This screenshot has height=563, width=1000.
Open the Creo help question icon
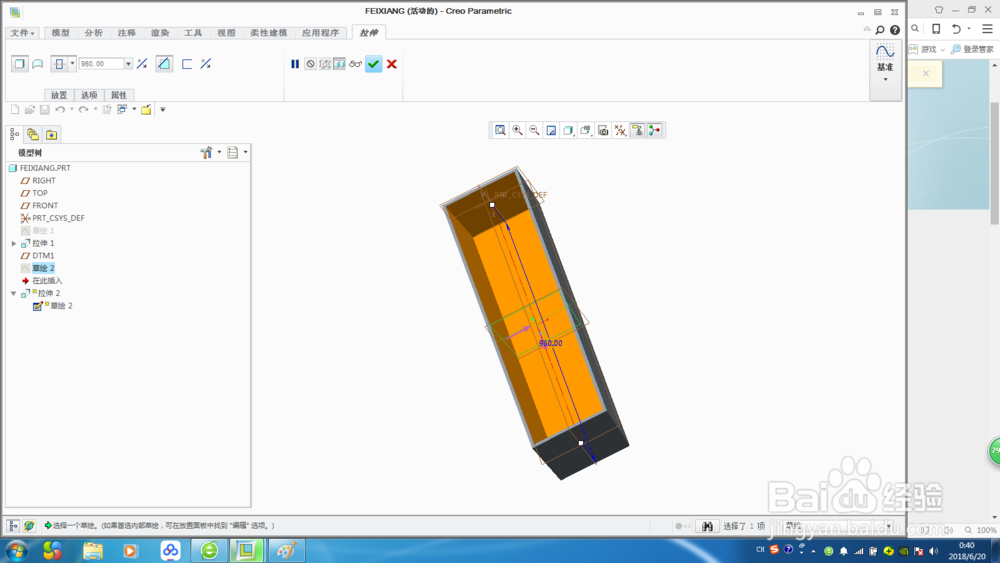[x=895, y=30]
